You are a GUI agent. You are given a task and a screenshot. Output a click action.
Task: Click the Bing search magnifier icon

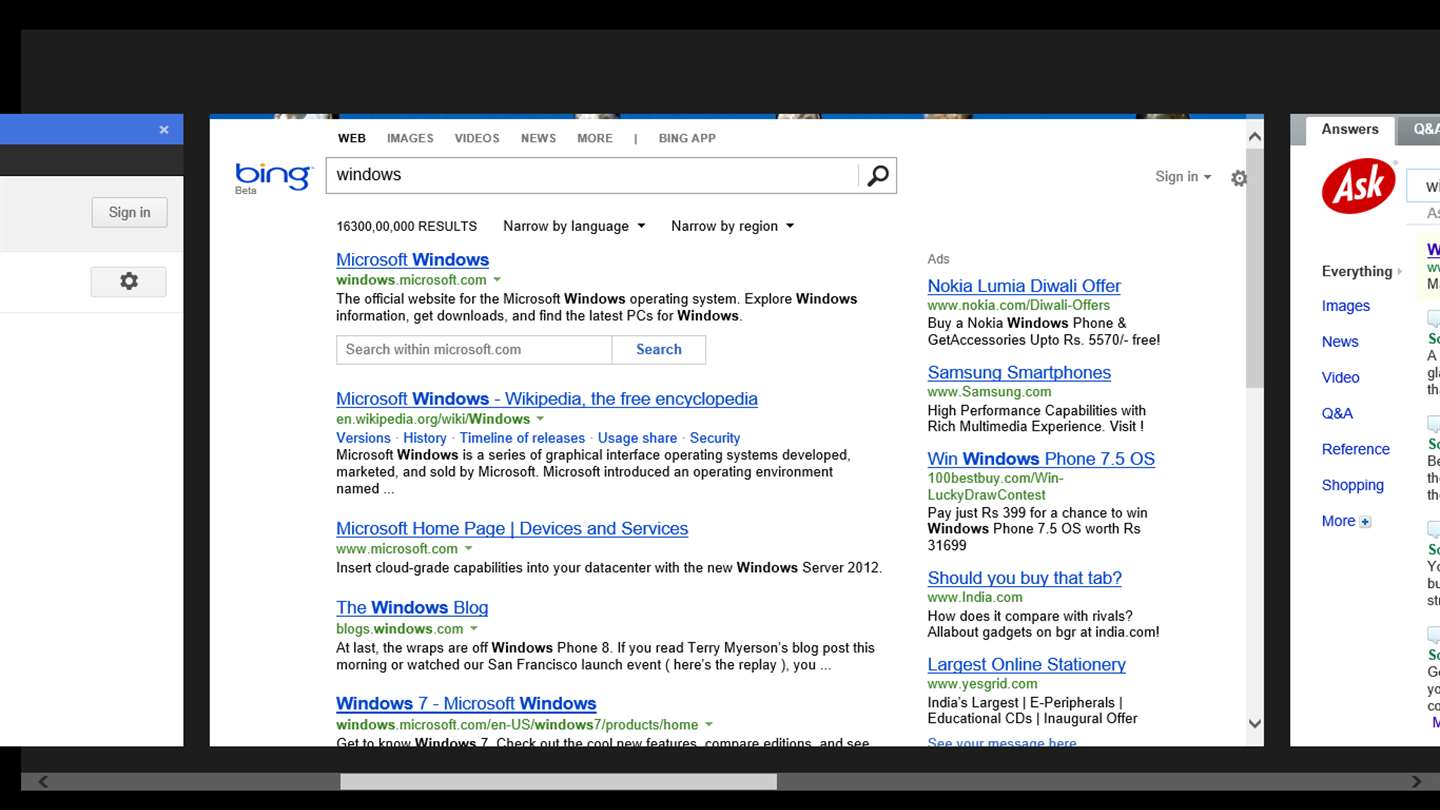click(878, 176)
